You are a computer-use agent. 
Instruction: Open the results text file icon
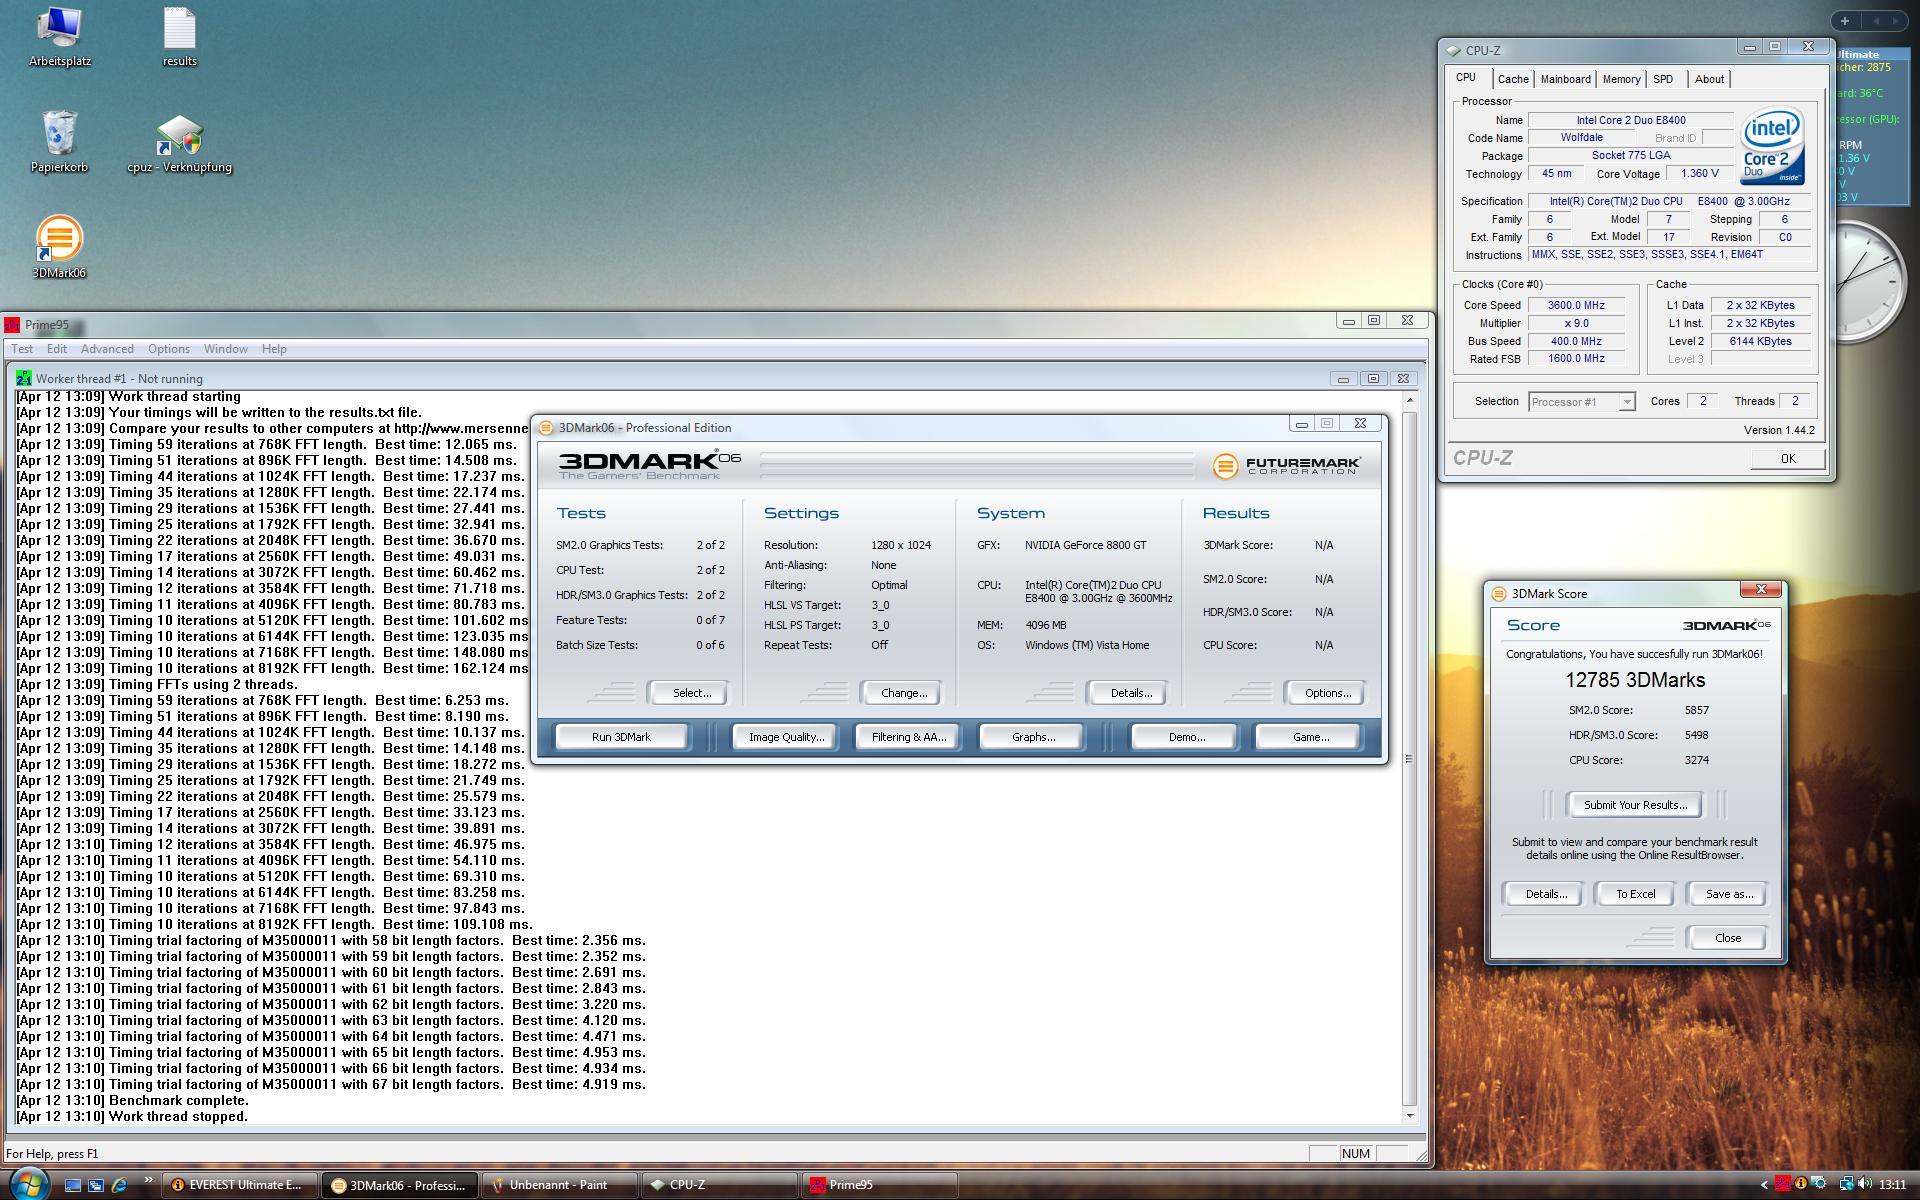click(x=179, y=38)
